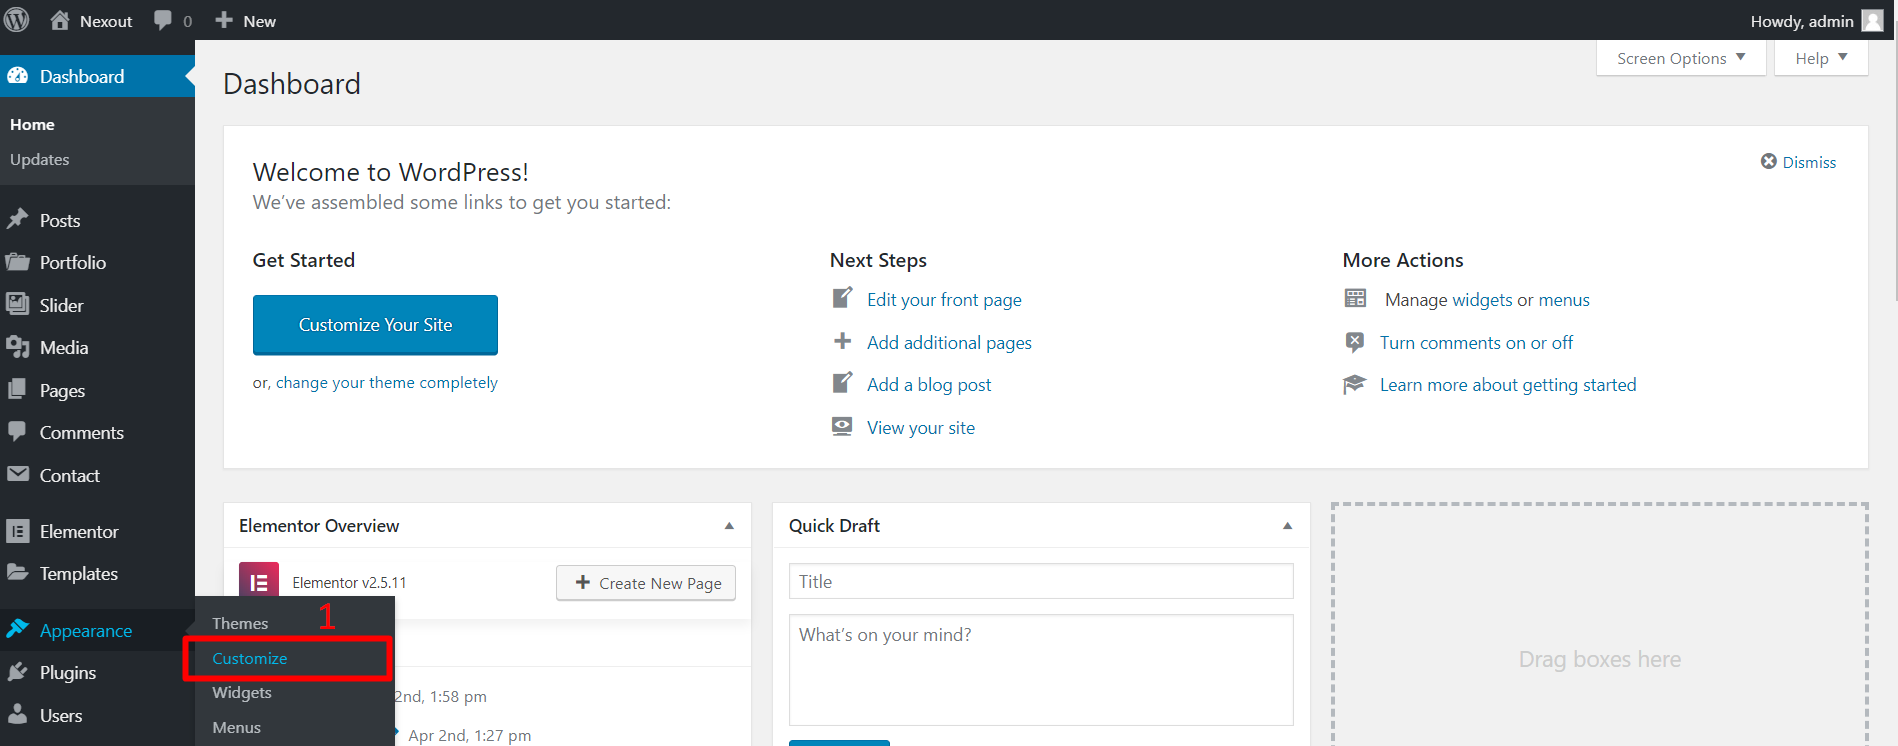1898x746 pixels.
Task: Open Widgets from the Appearance submenu
Action: click(242, 692)
